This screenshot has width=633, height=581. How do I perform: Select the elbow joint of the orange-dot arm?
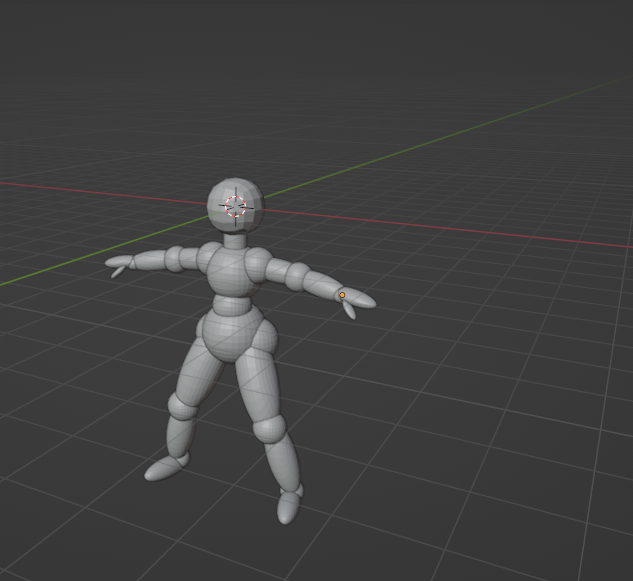296,277
